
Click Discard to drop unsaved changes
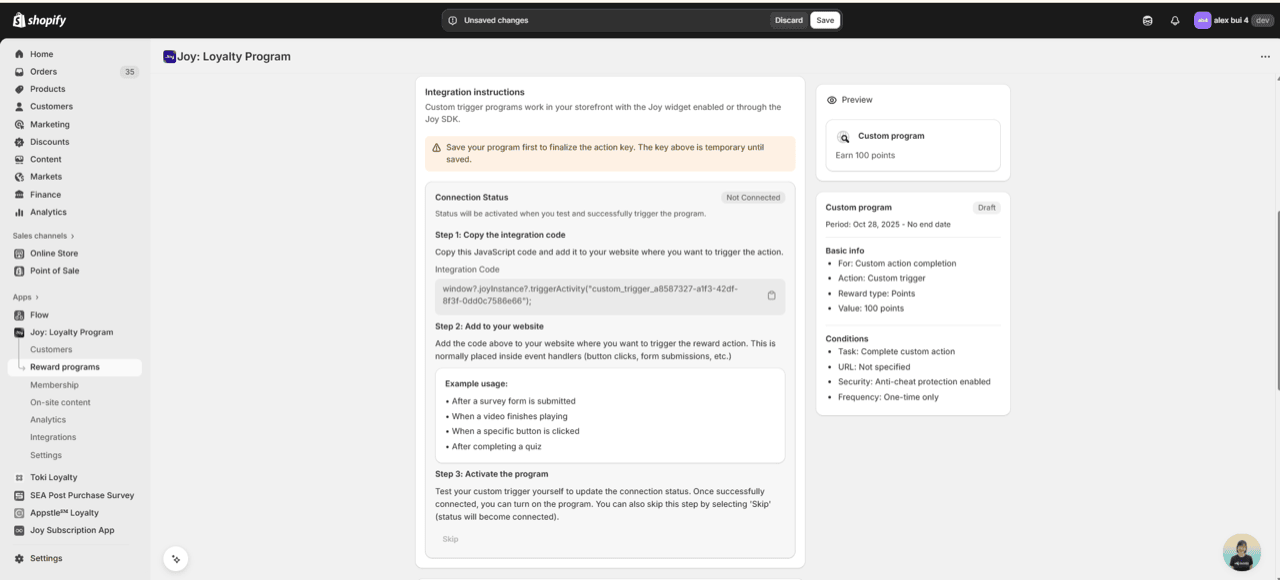[789, 20]
